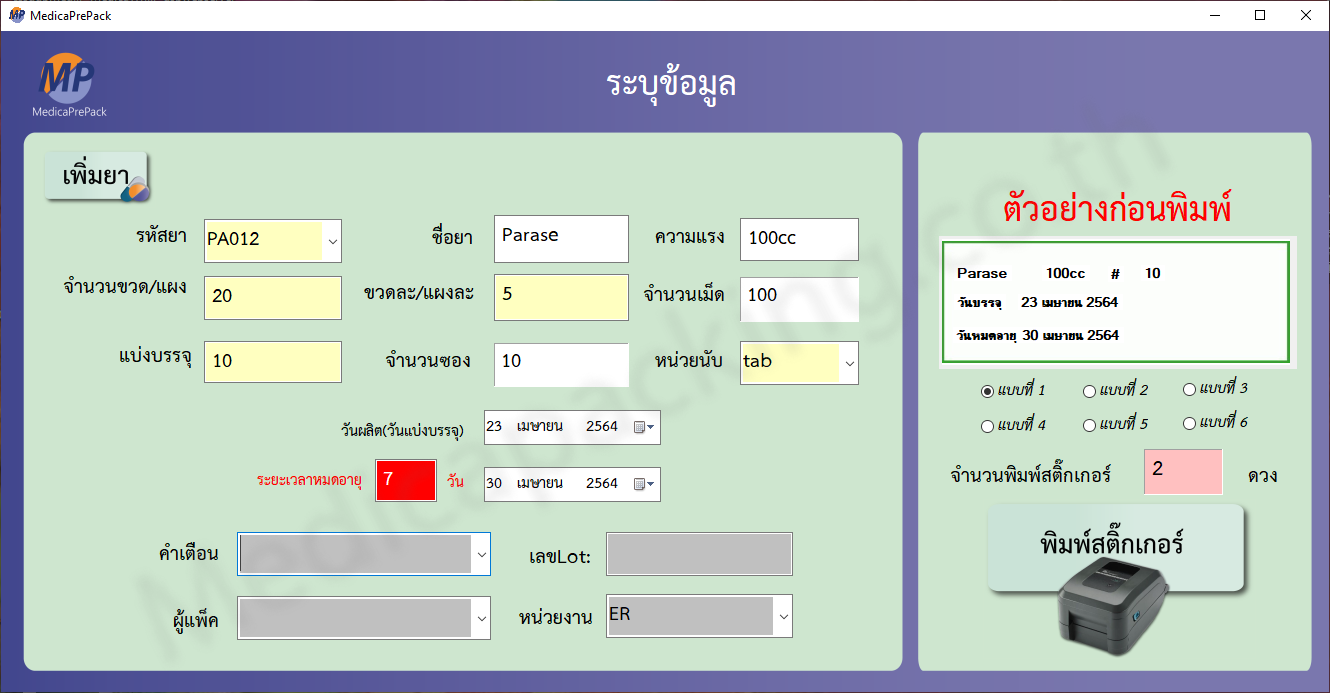Open the ผู้แพ็ค packer dropdown

[481, 620]
